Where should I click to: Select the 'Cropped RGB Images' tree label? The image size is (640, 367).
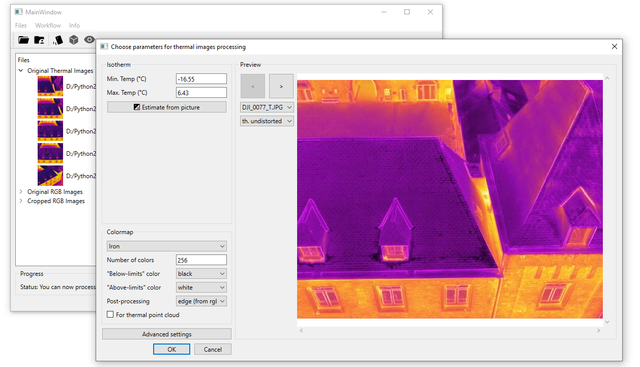pyautogui.click(x=56, y=201)
